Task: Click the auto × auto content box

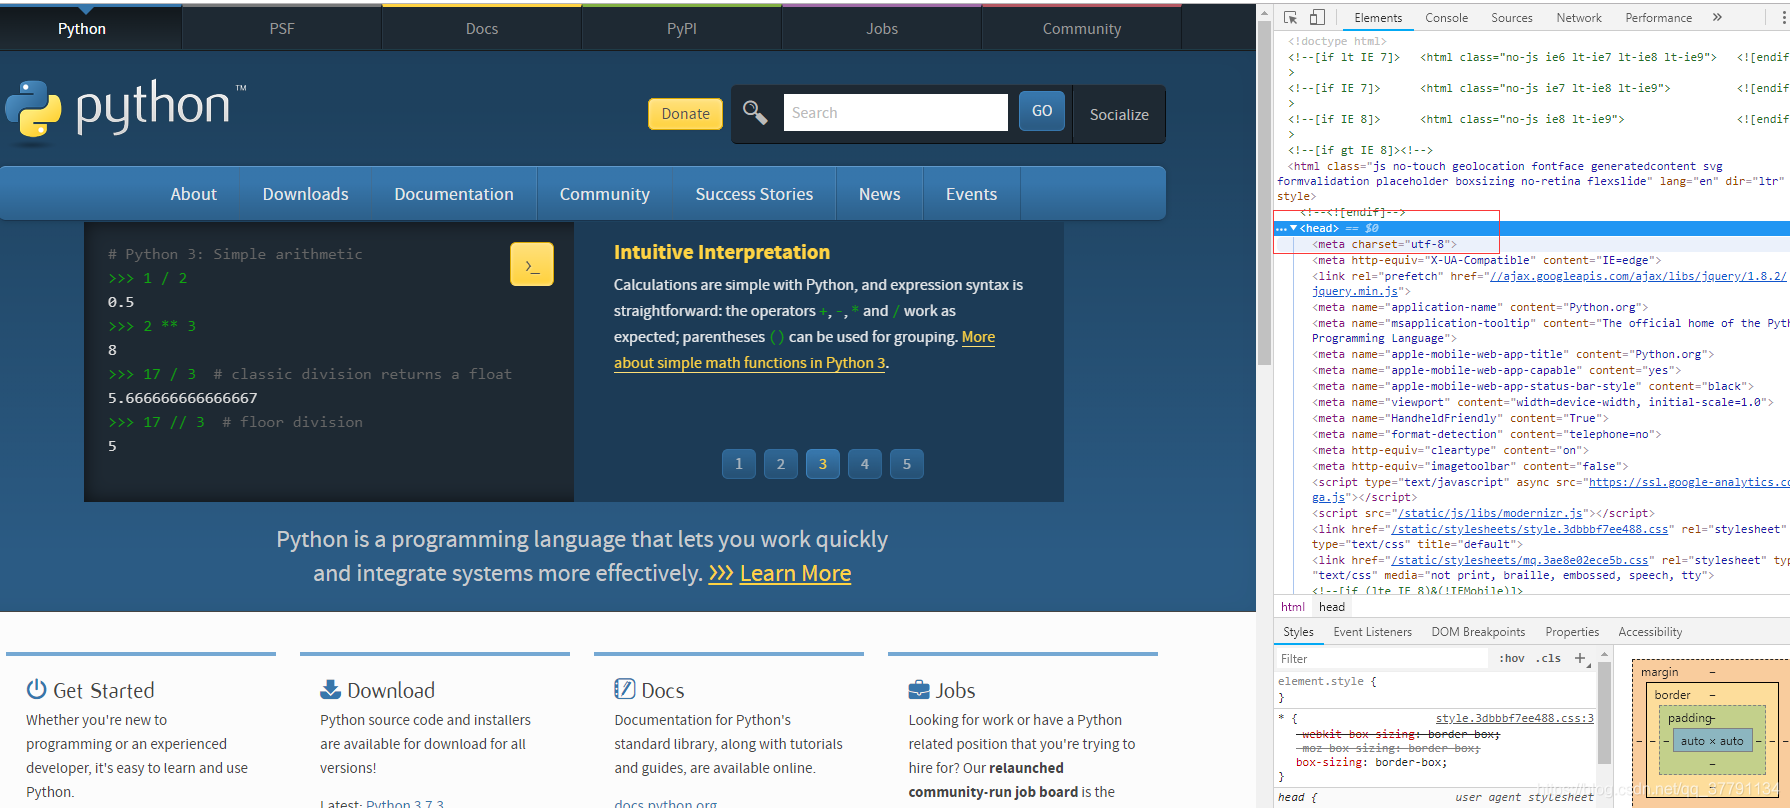Action: click(1712, 741)
